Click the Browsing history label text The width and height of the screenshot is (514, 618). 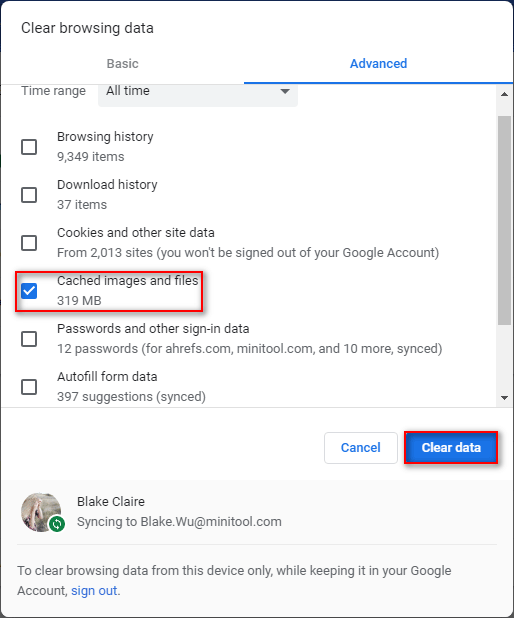click(105, 137)
